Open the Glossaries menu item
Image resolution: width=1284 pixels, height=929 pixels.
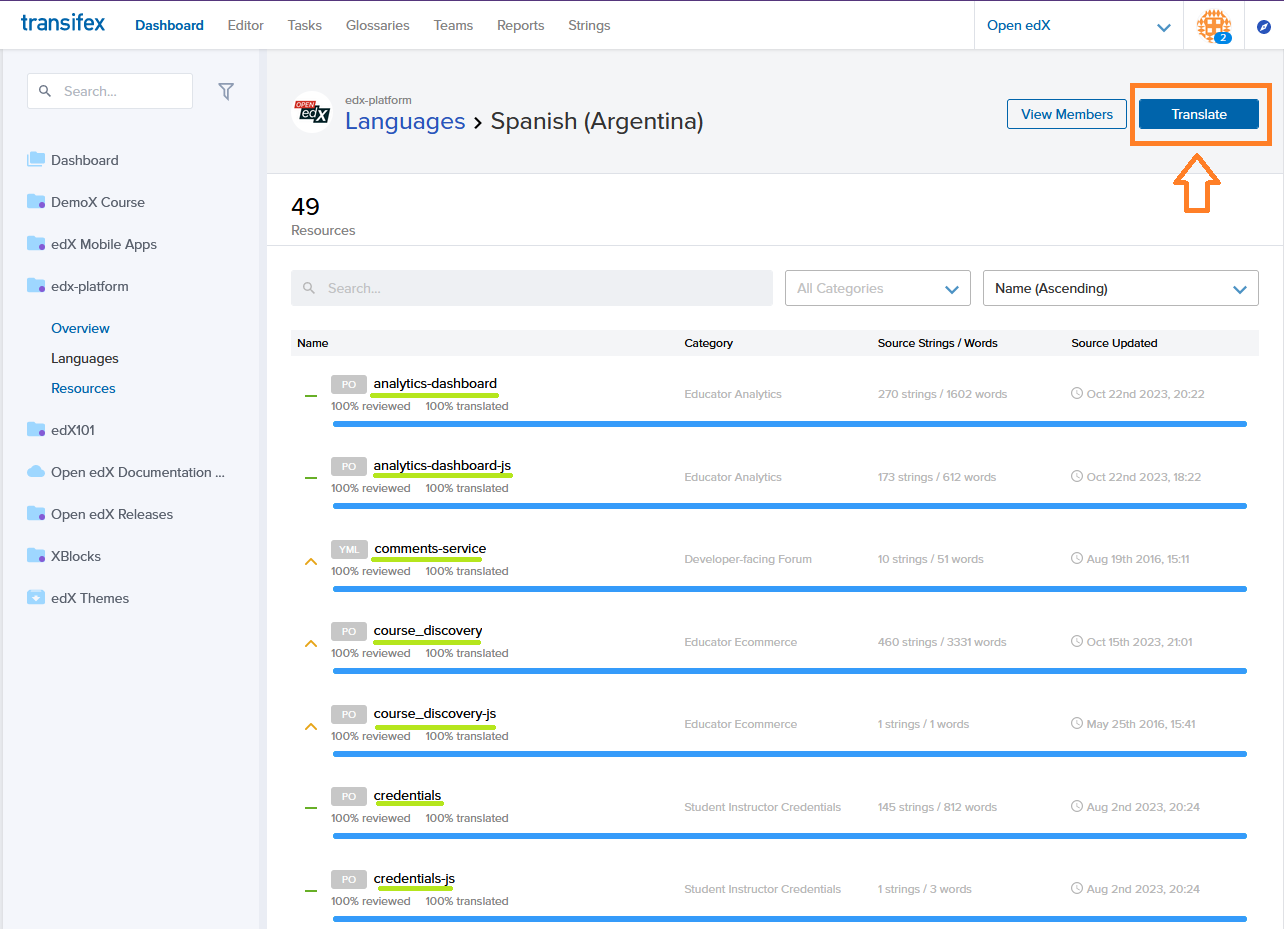tap(377, 25)
